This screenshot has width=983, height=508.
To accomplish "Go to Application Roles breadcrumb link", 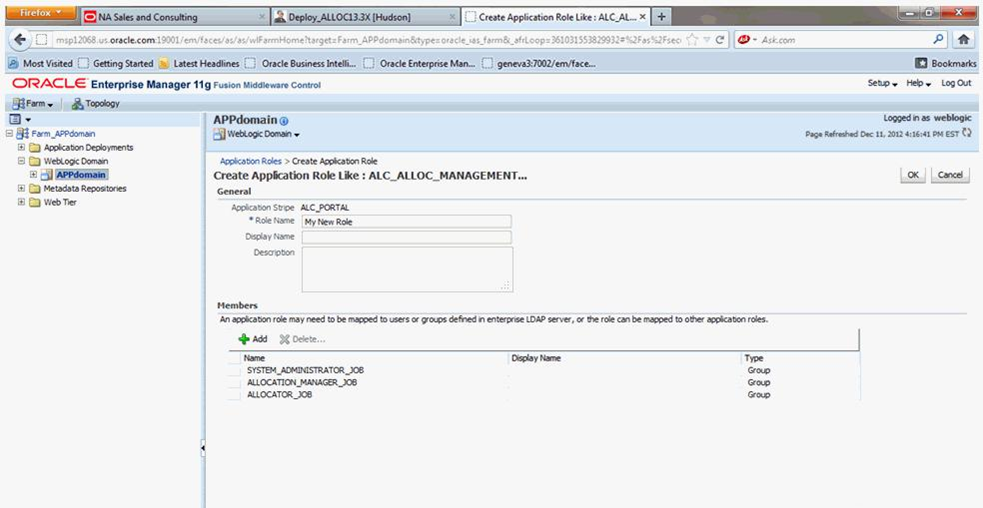I will (250, 161).
